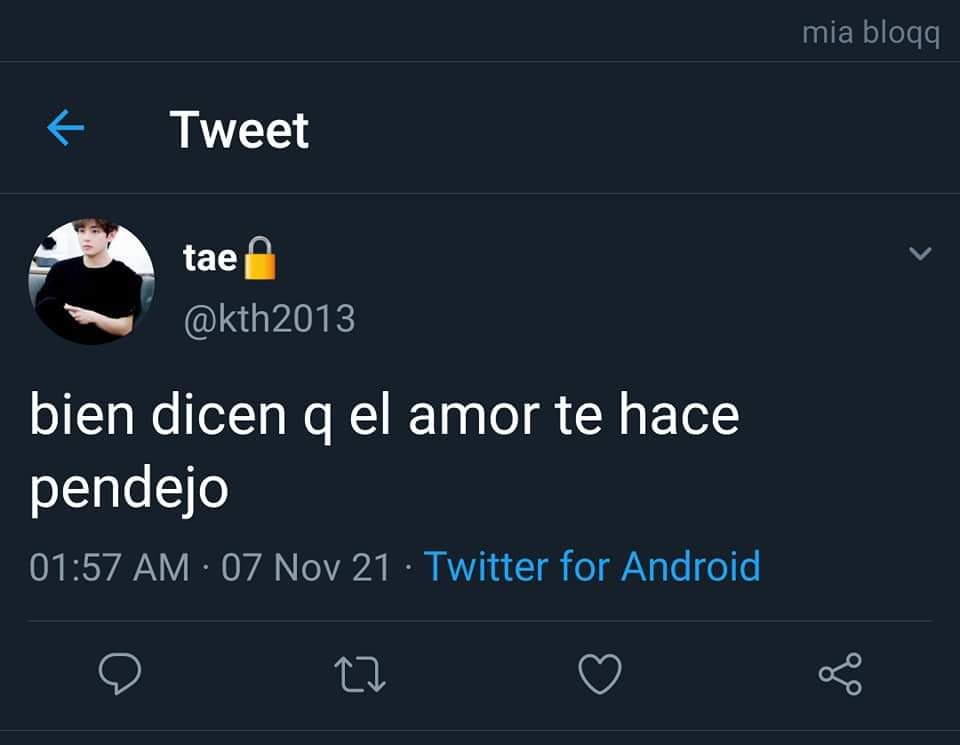The image size is (960, 745).
Task: Tap the word amor in the tweet
Action: pyautogui.click(x=474, y=416)
